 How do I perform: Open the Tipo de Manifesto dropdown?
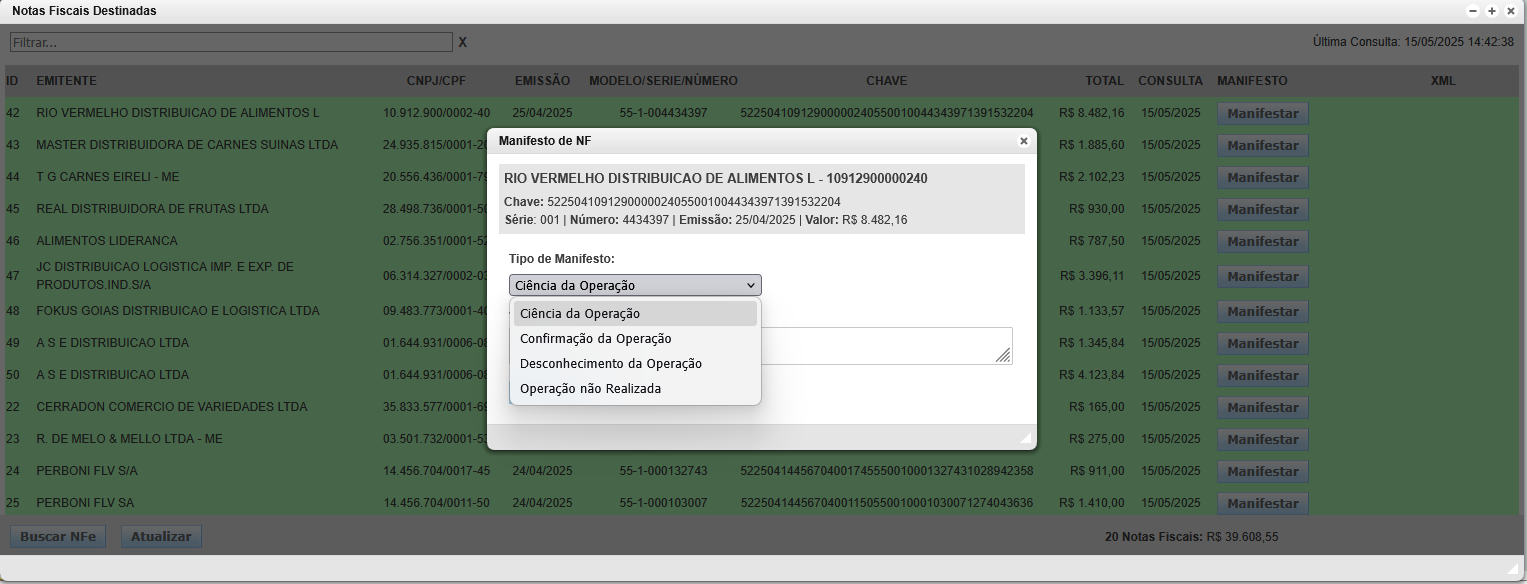(x=635, y=285)
